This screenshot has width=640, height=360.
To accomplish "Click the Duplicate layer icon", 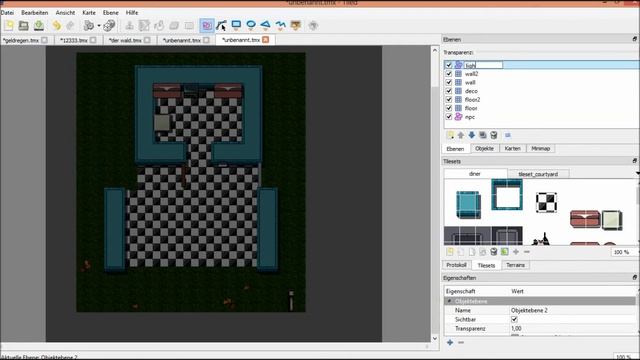I will 483,135.
